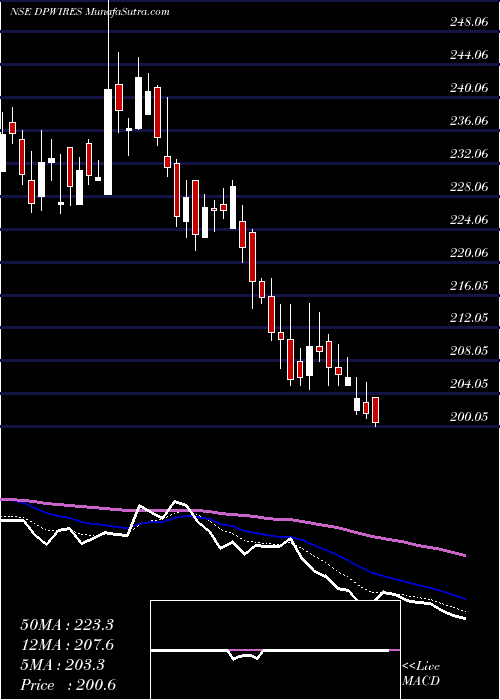
Task: Click the 200.05 price axis label
Action: [x=467, y=417]
